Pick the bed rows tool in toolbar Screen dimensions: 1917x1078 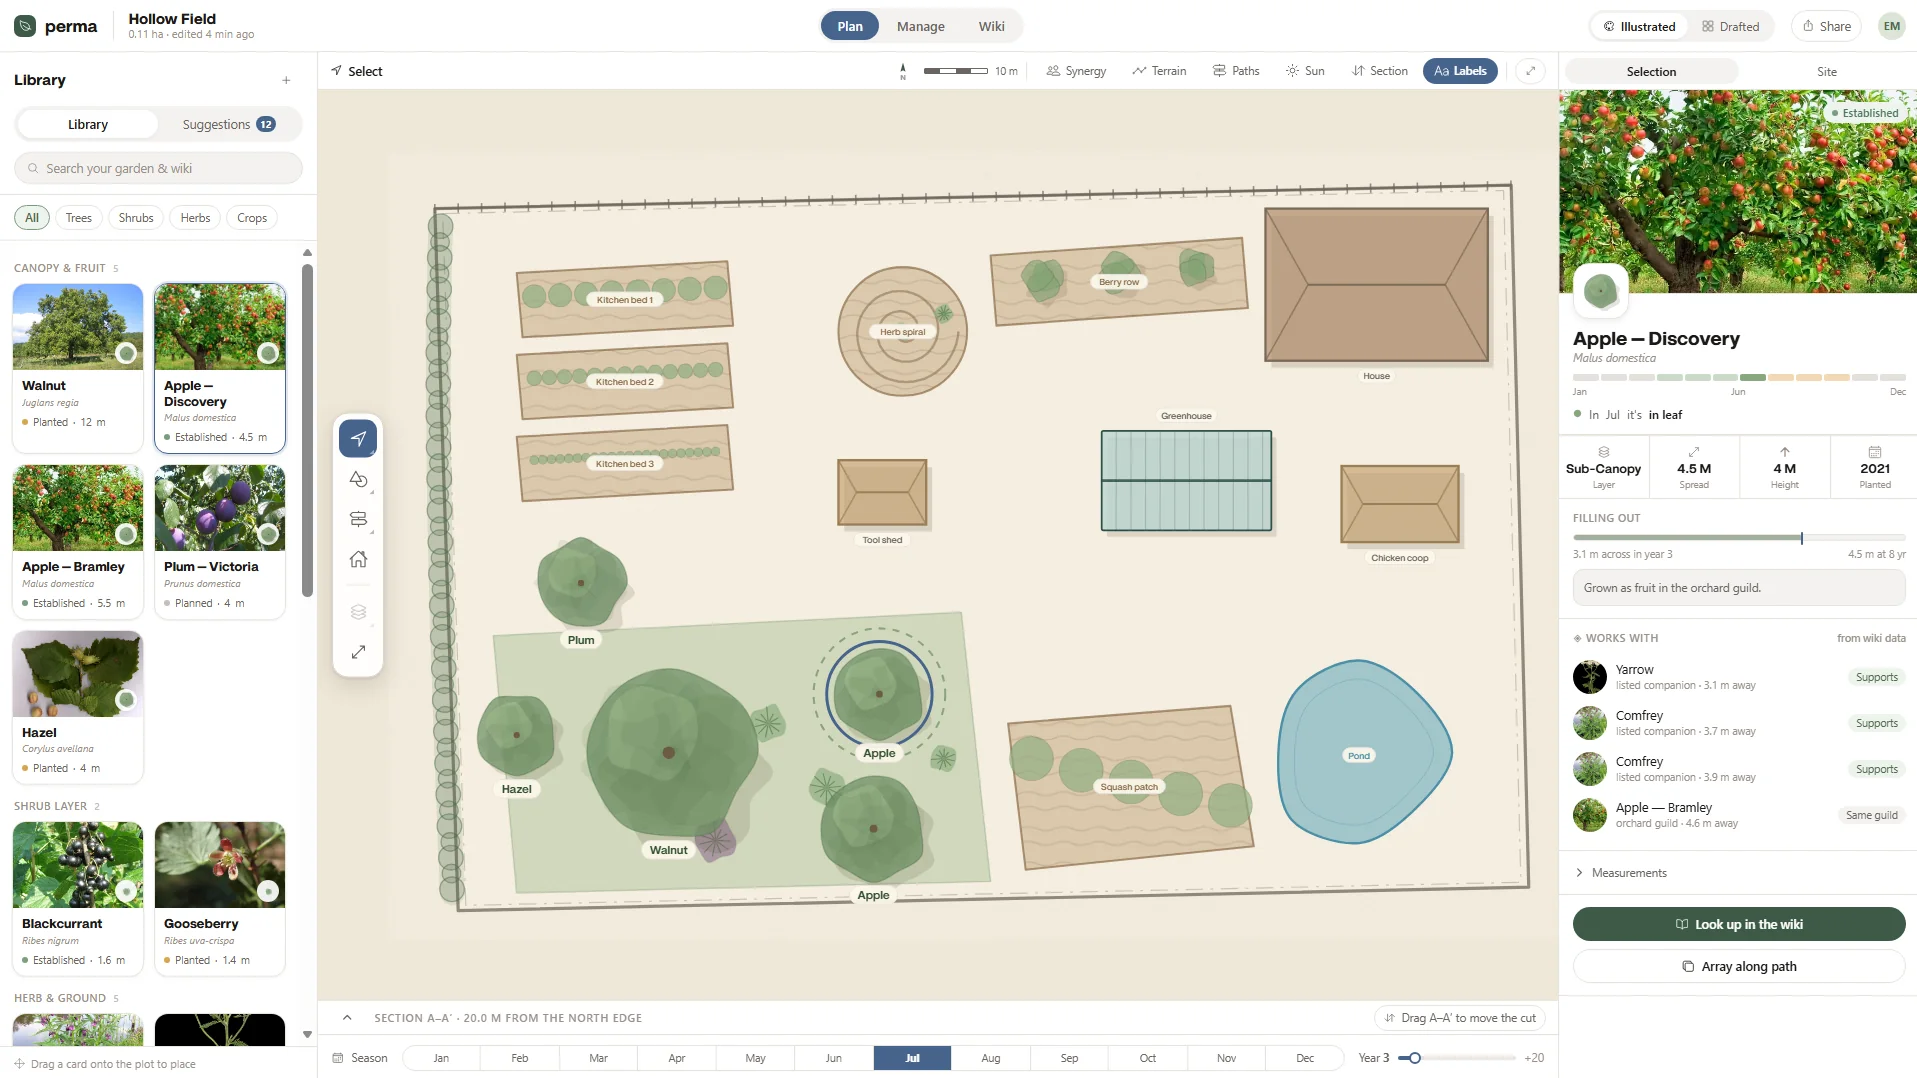(x=358, y=519)
